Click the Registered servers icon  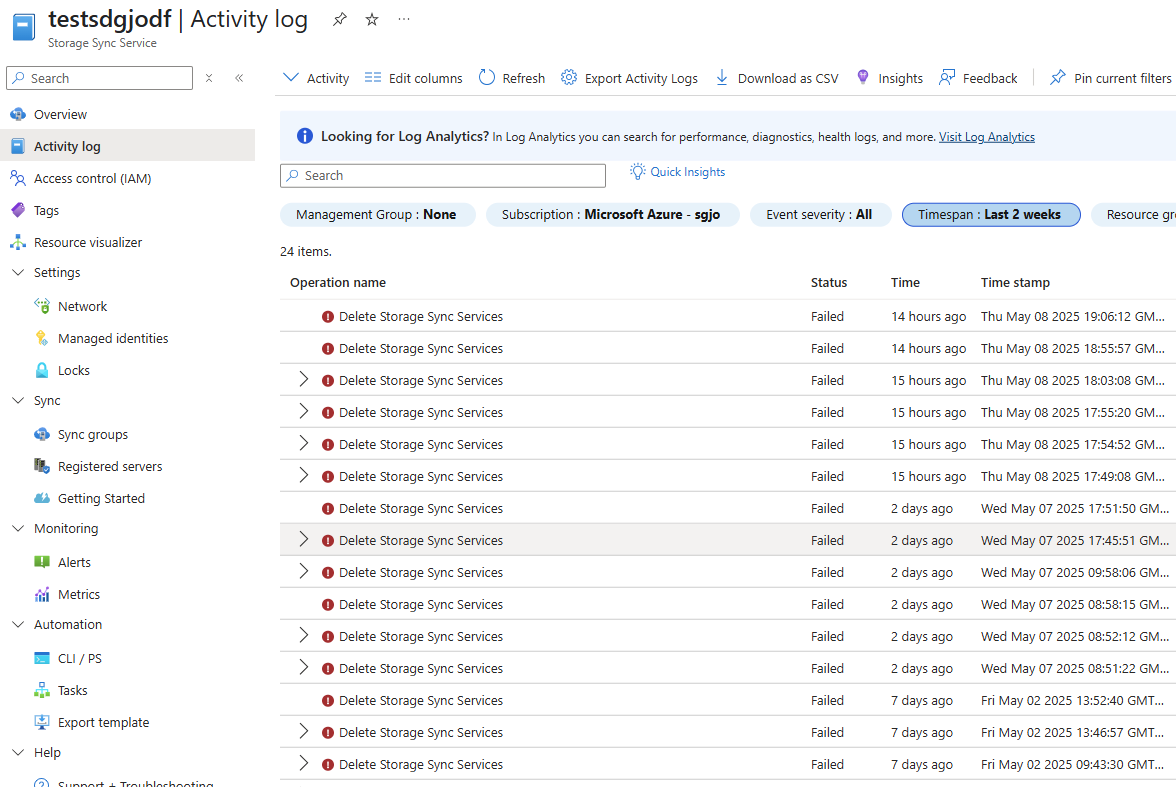click(42, 466)
